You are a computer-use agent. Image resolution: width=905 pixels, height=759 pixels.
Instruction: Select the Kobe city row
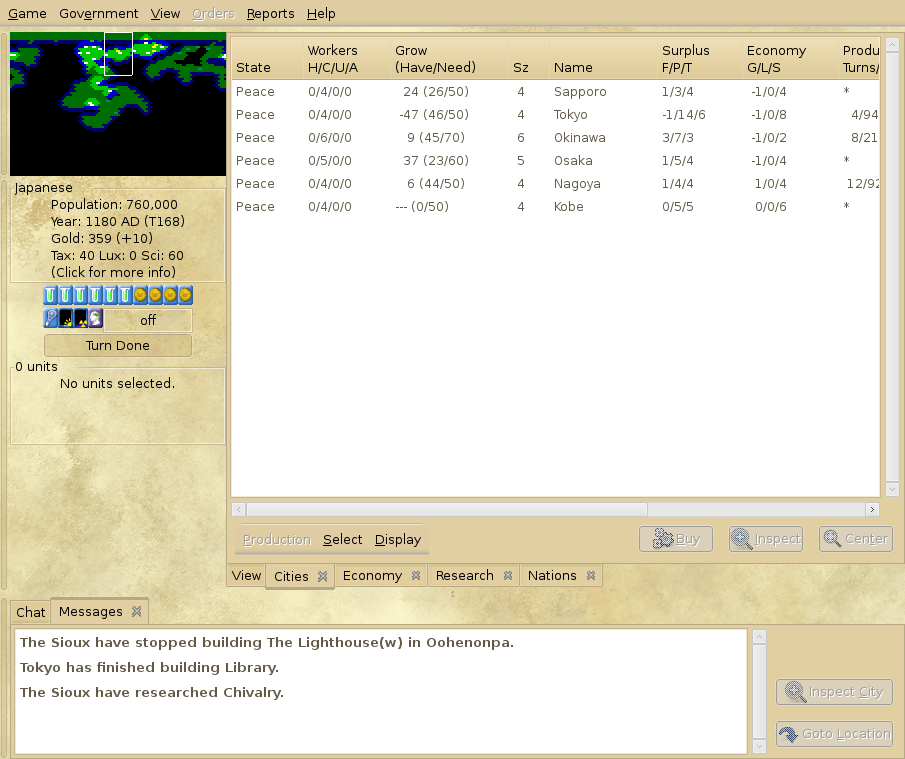pyautogui.click(x=555, y=207)
